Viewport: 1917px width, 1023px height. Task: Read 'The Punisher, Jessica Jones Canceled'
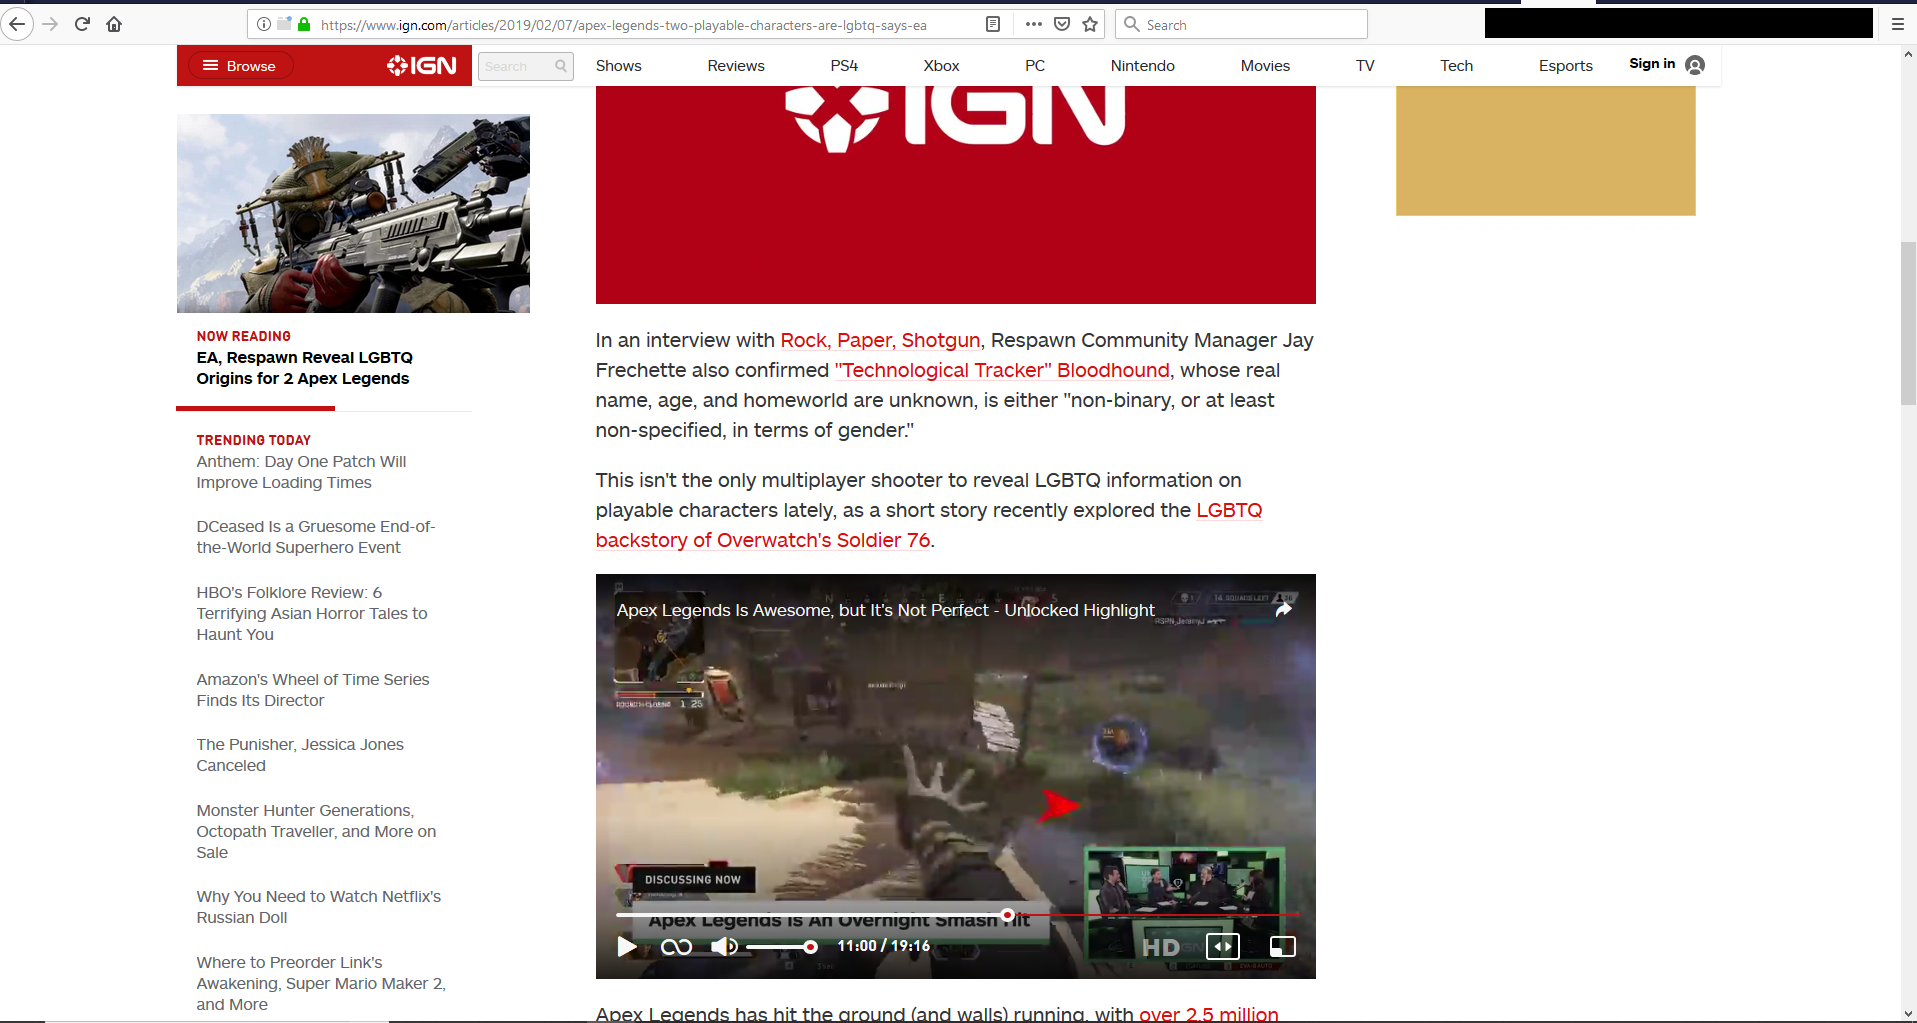pos(300,755)
